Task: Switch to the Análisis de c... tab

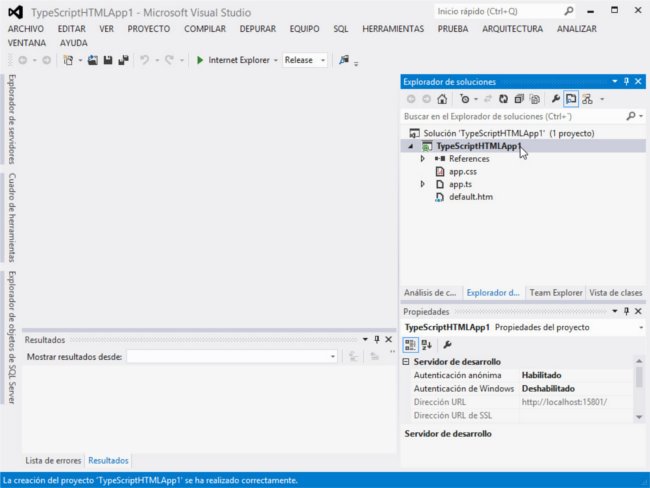Action: click(x=430, y=293)
